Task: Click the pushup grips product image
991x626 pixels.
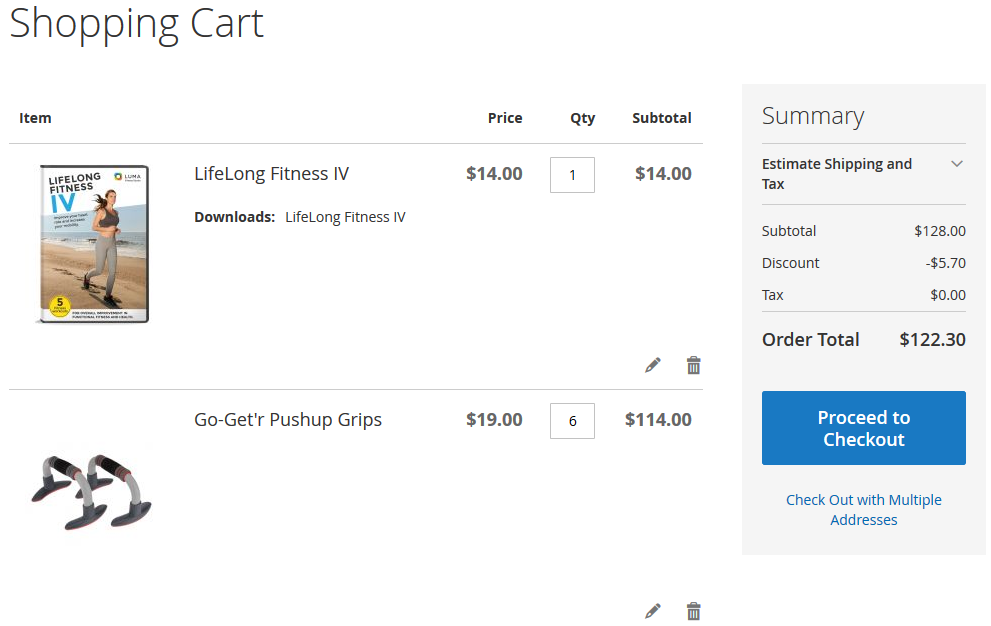Action: click(x=92, y=490)
